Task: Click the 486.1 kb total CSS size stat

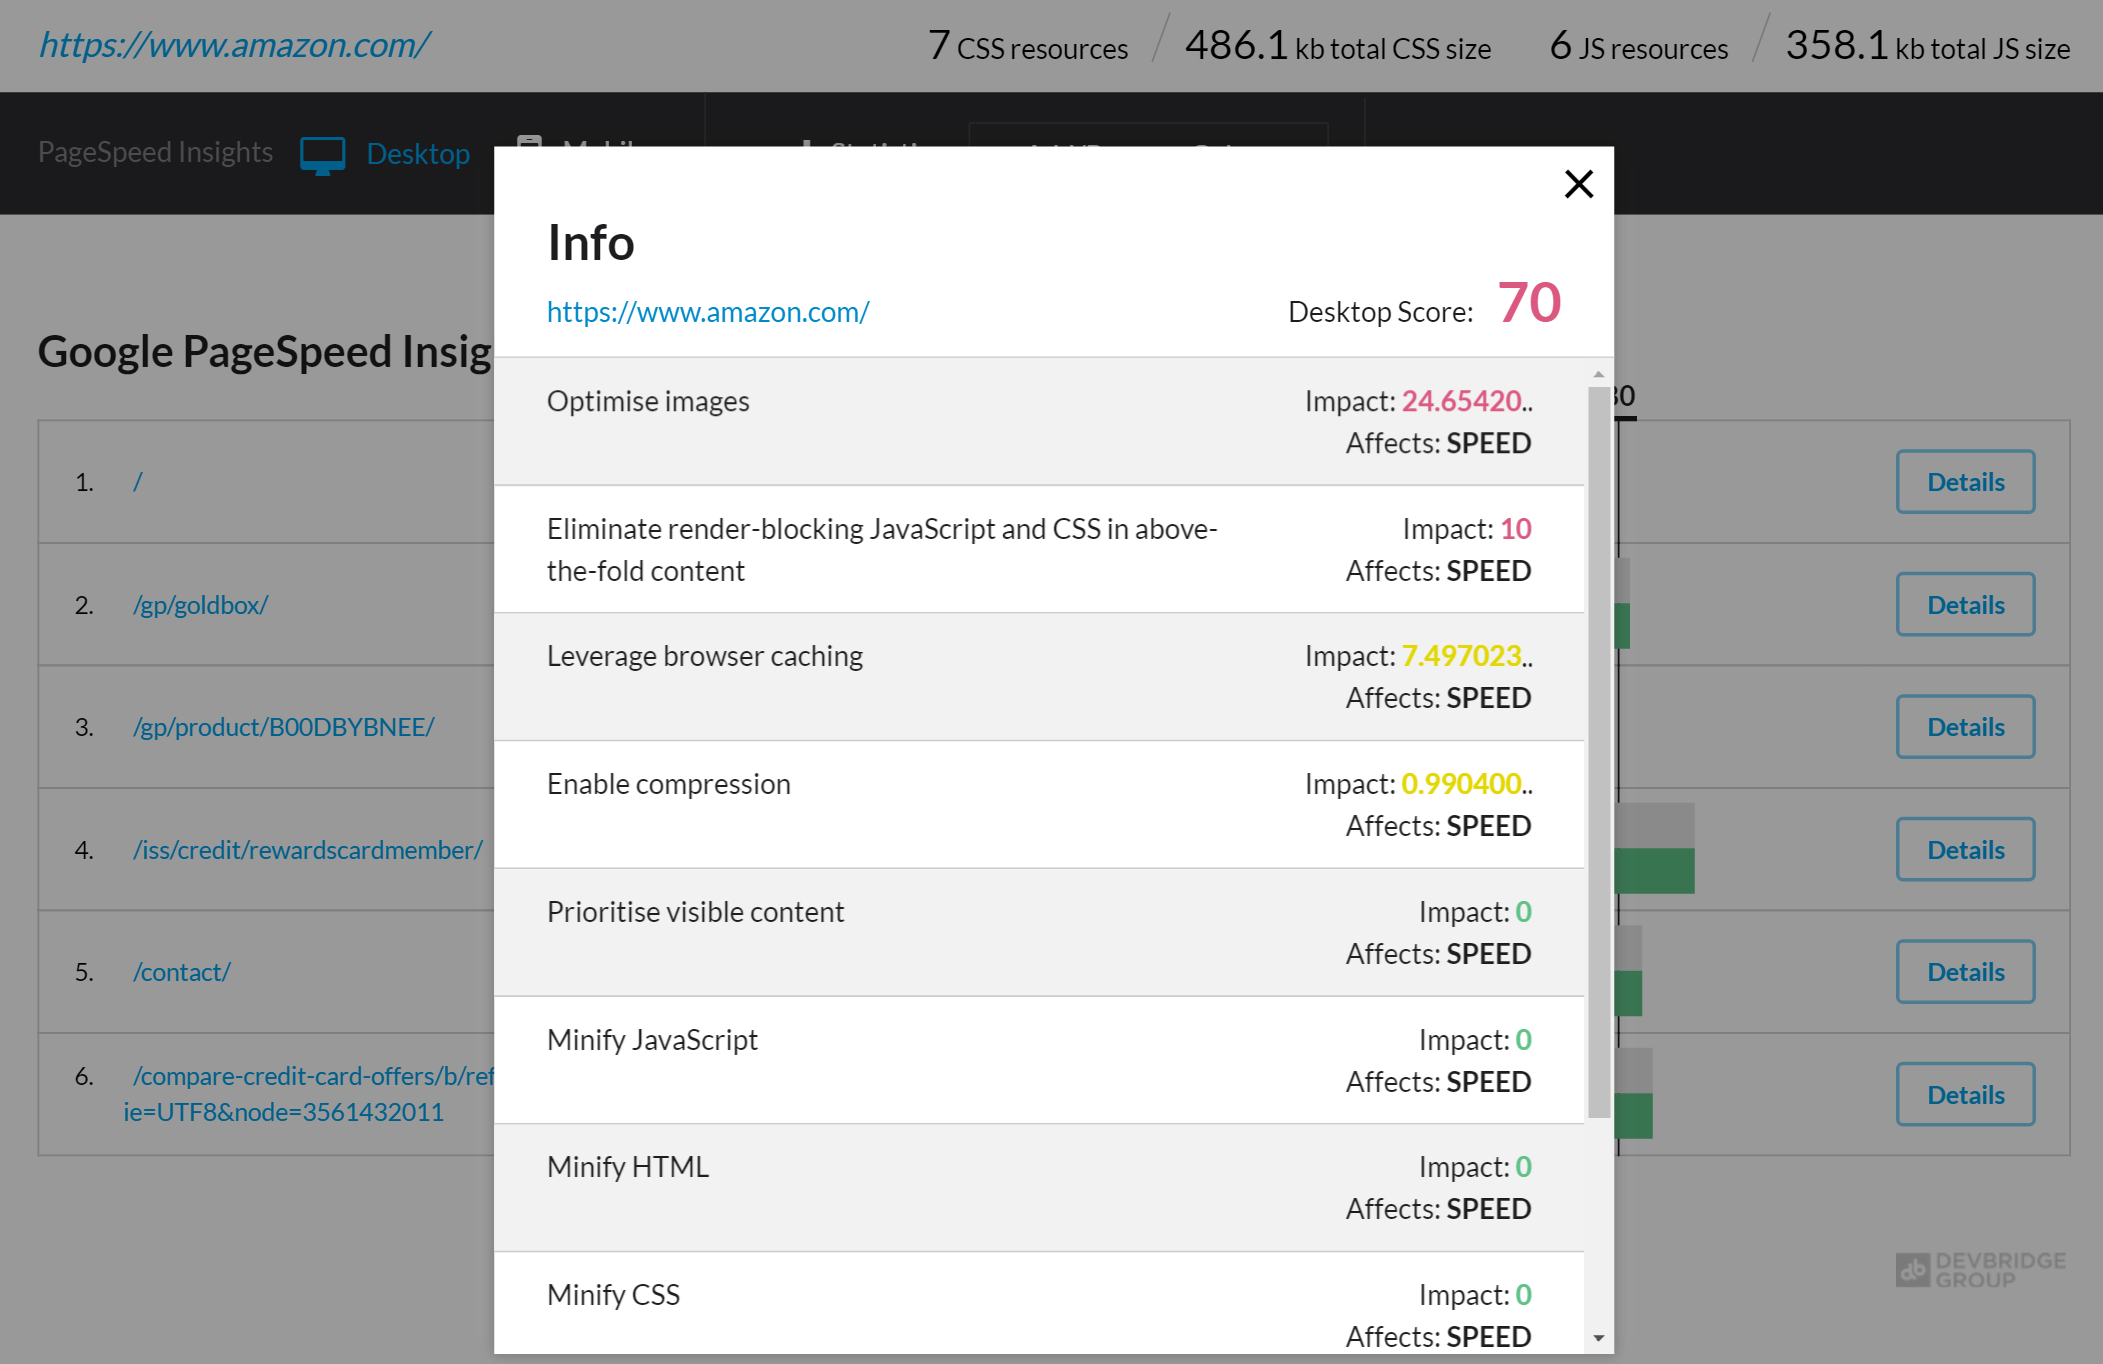Action: tap(1338, 46)
